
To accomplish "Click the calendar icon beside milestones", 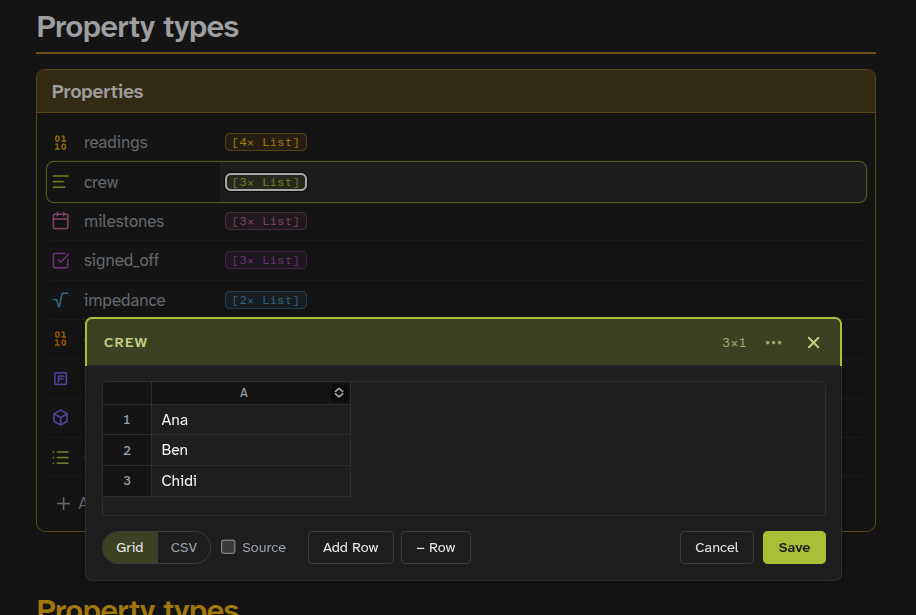I will (x=61, y=221).
